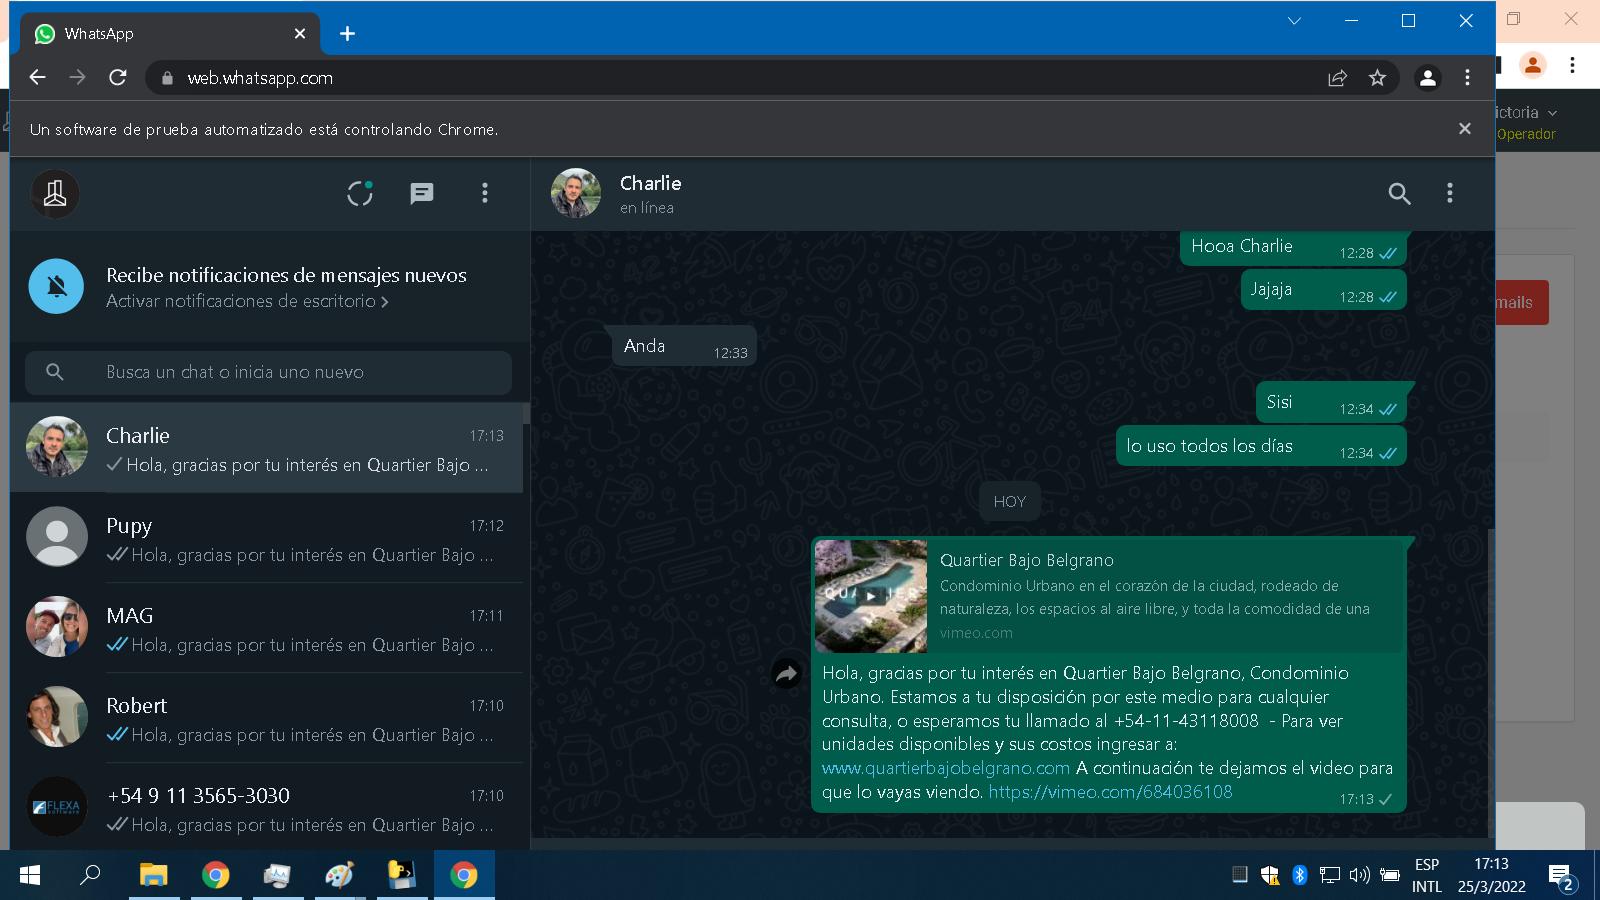This screenshot has height=900, width=1600.
Task: Open the Windows Start menu
Action: pyautogui.click(x=30, y=875)
